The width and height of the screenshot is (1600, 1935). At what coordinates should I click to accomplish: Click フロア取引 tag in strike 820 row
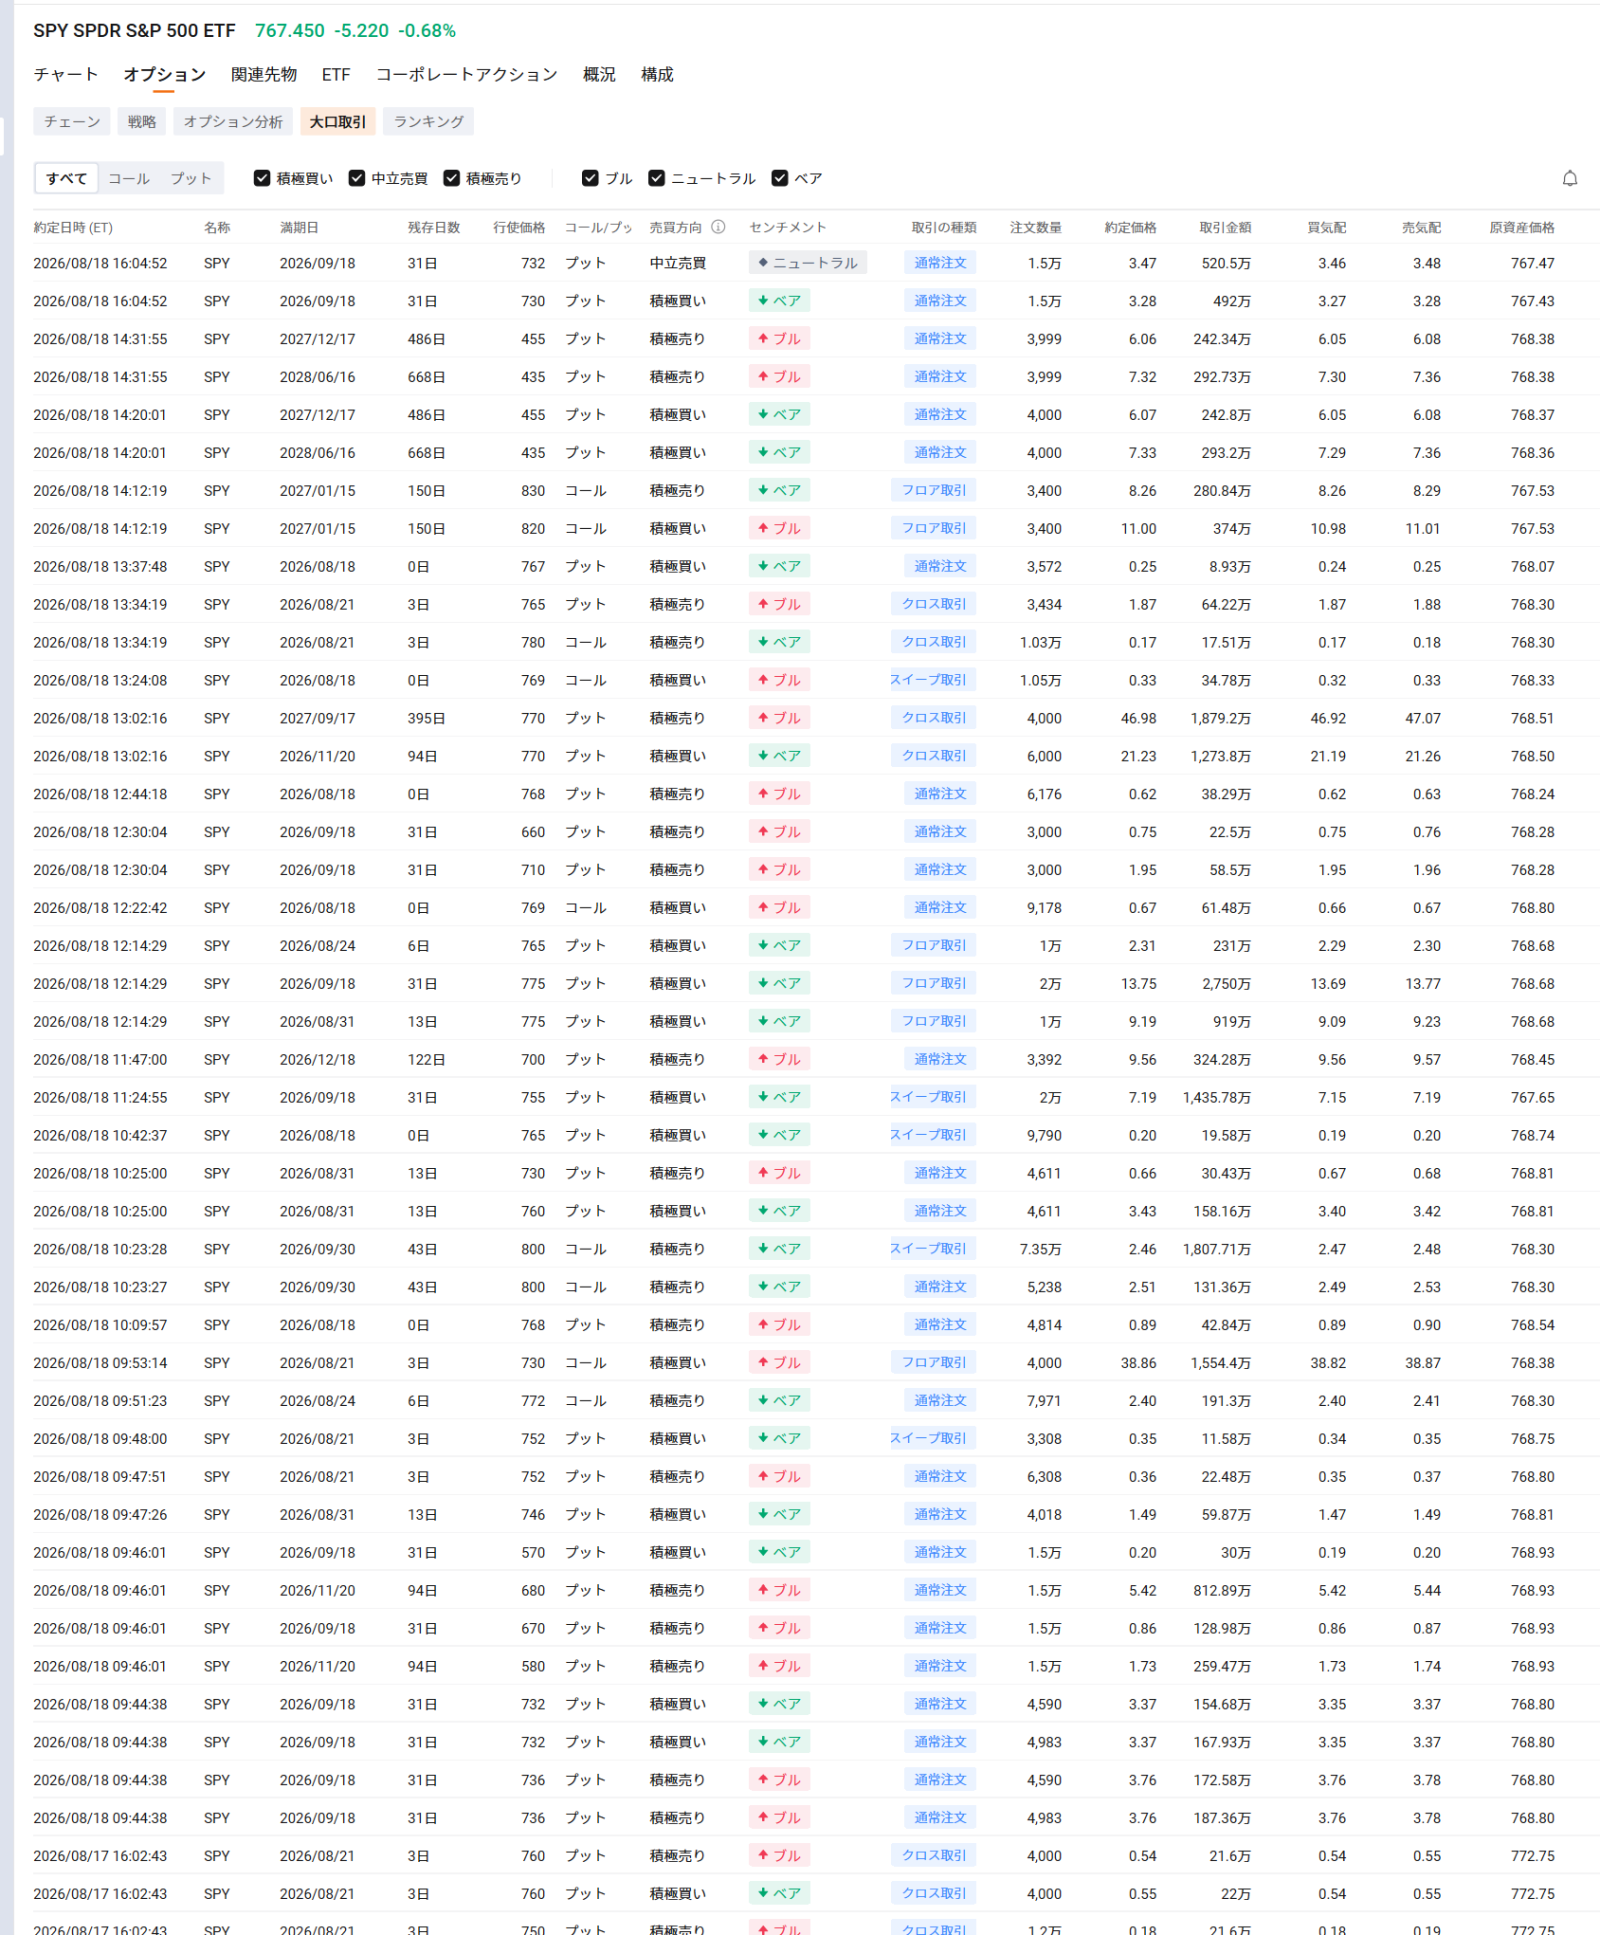coord(934,528)
